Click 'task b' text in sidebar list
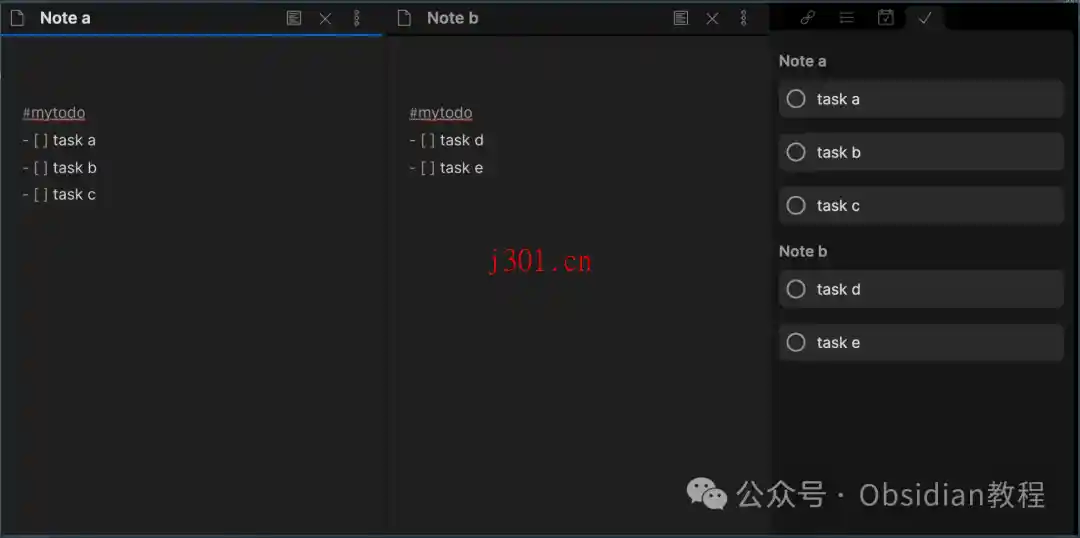This screenshot has height=538, width=1080. (x=839, y=152)
